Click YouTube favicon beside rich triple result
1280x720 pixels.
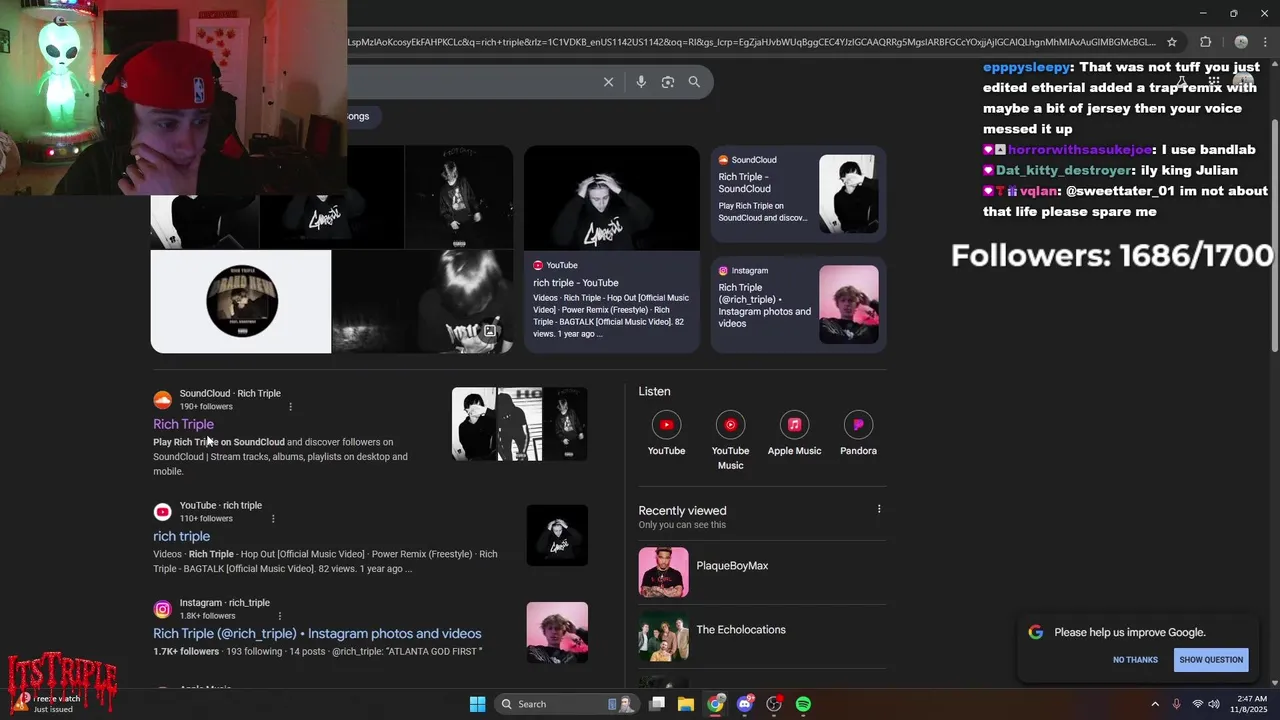pos(162,512)
